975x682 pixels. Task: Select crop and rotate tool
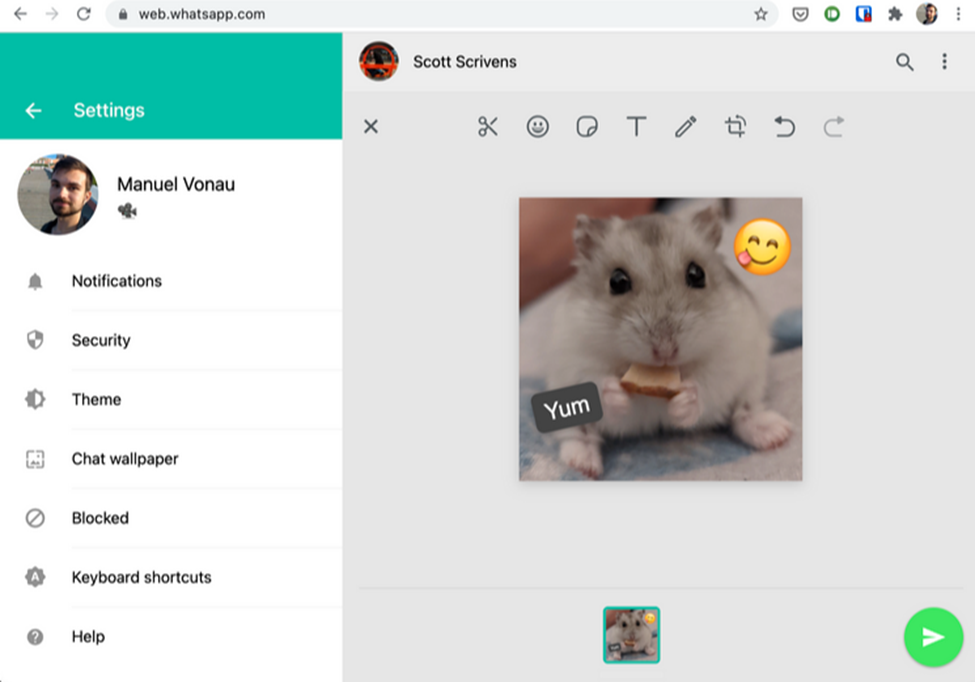coord(736,127)
